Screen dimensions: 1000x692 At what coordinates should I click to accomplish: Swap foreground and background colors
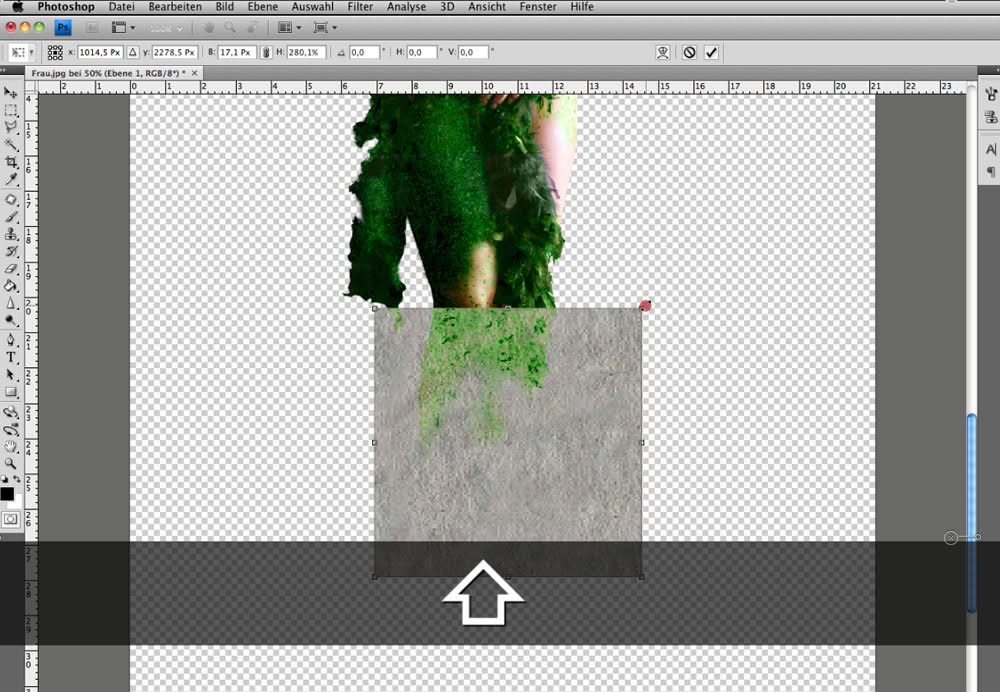pos(17,478)
